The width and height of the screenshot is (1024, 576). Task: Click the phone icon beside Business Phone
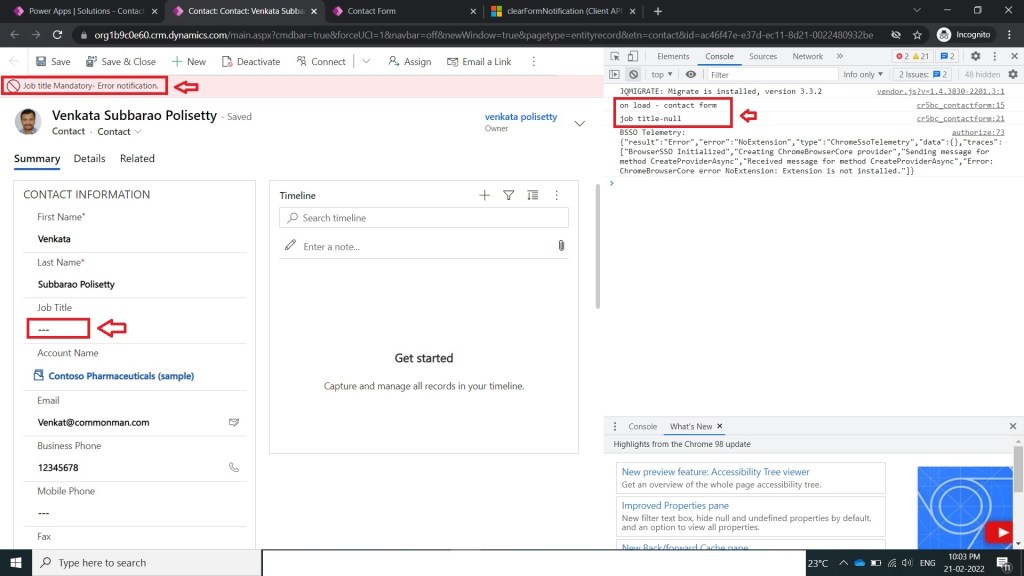[x=234, y=467]
